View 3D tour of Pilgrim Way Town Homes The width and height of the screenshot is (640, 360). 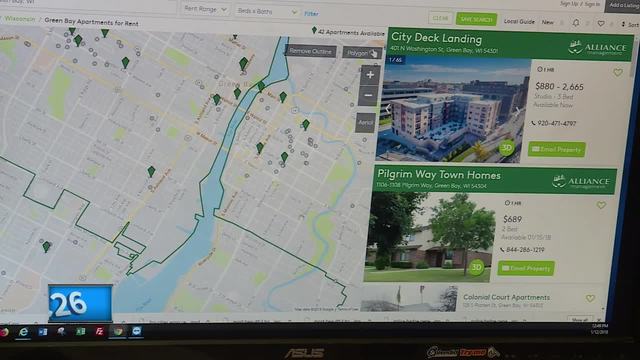click(x=476, y=267)
